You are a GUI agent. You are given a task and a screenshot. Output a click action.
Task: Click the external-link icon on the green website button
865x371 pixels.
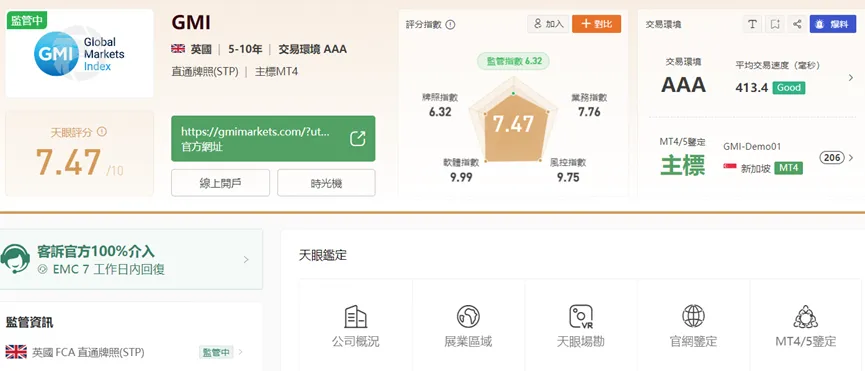click(x=357, y=138)
